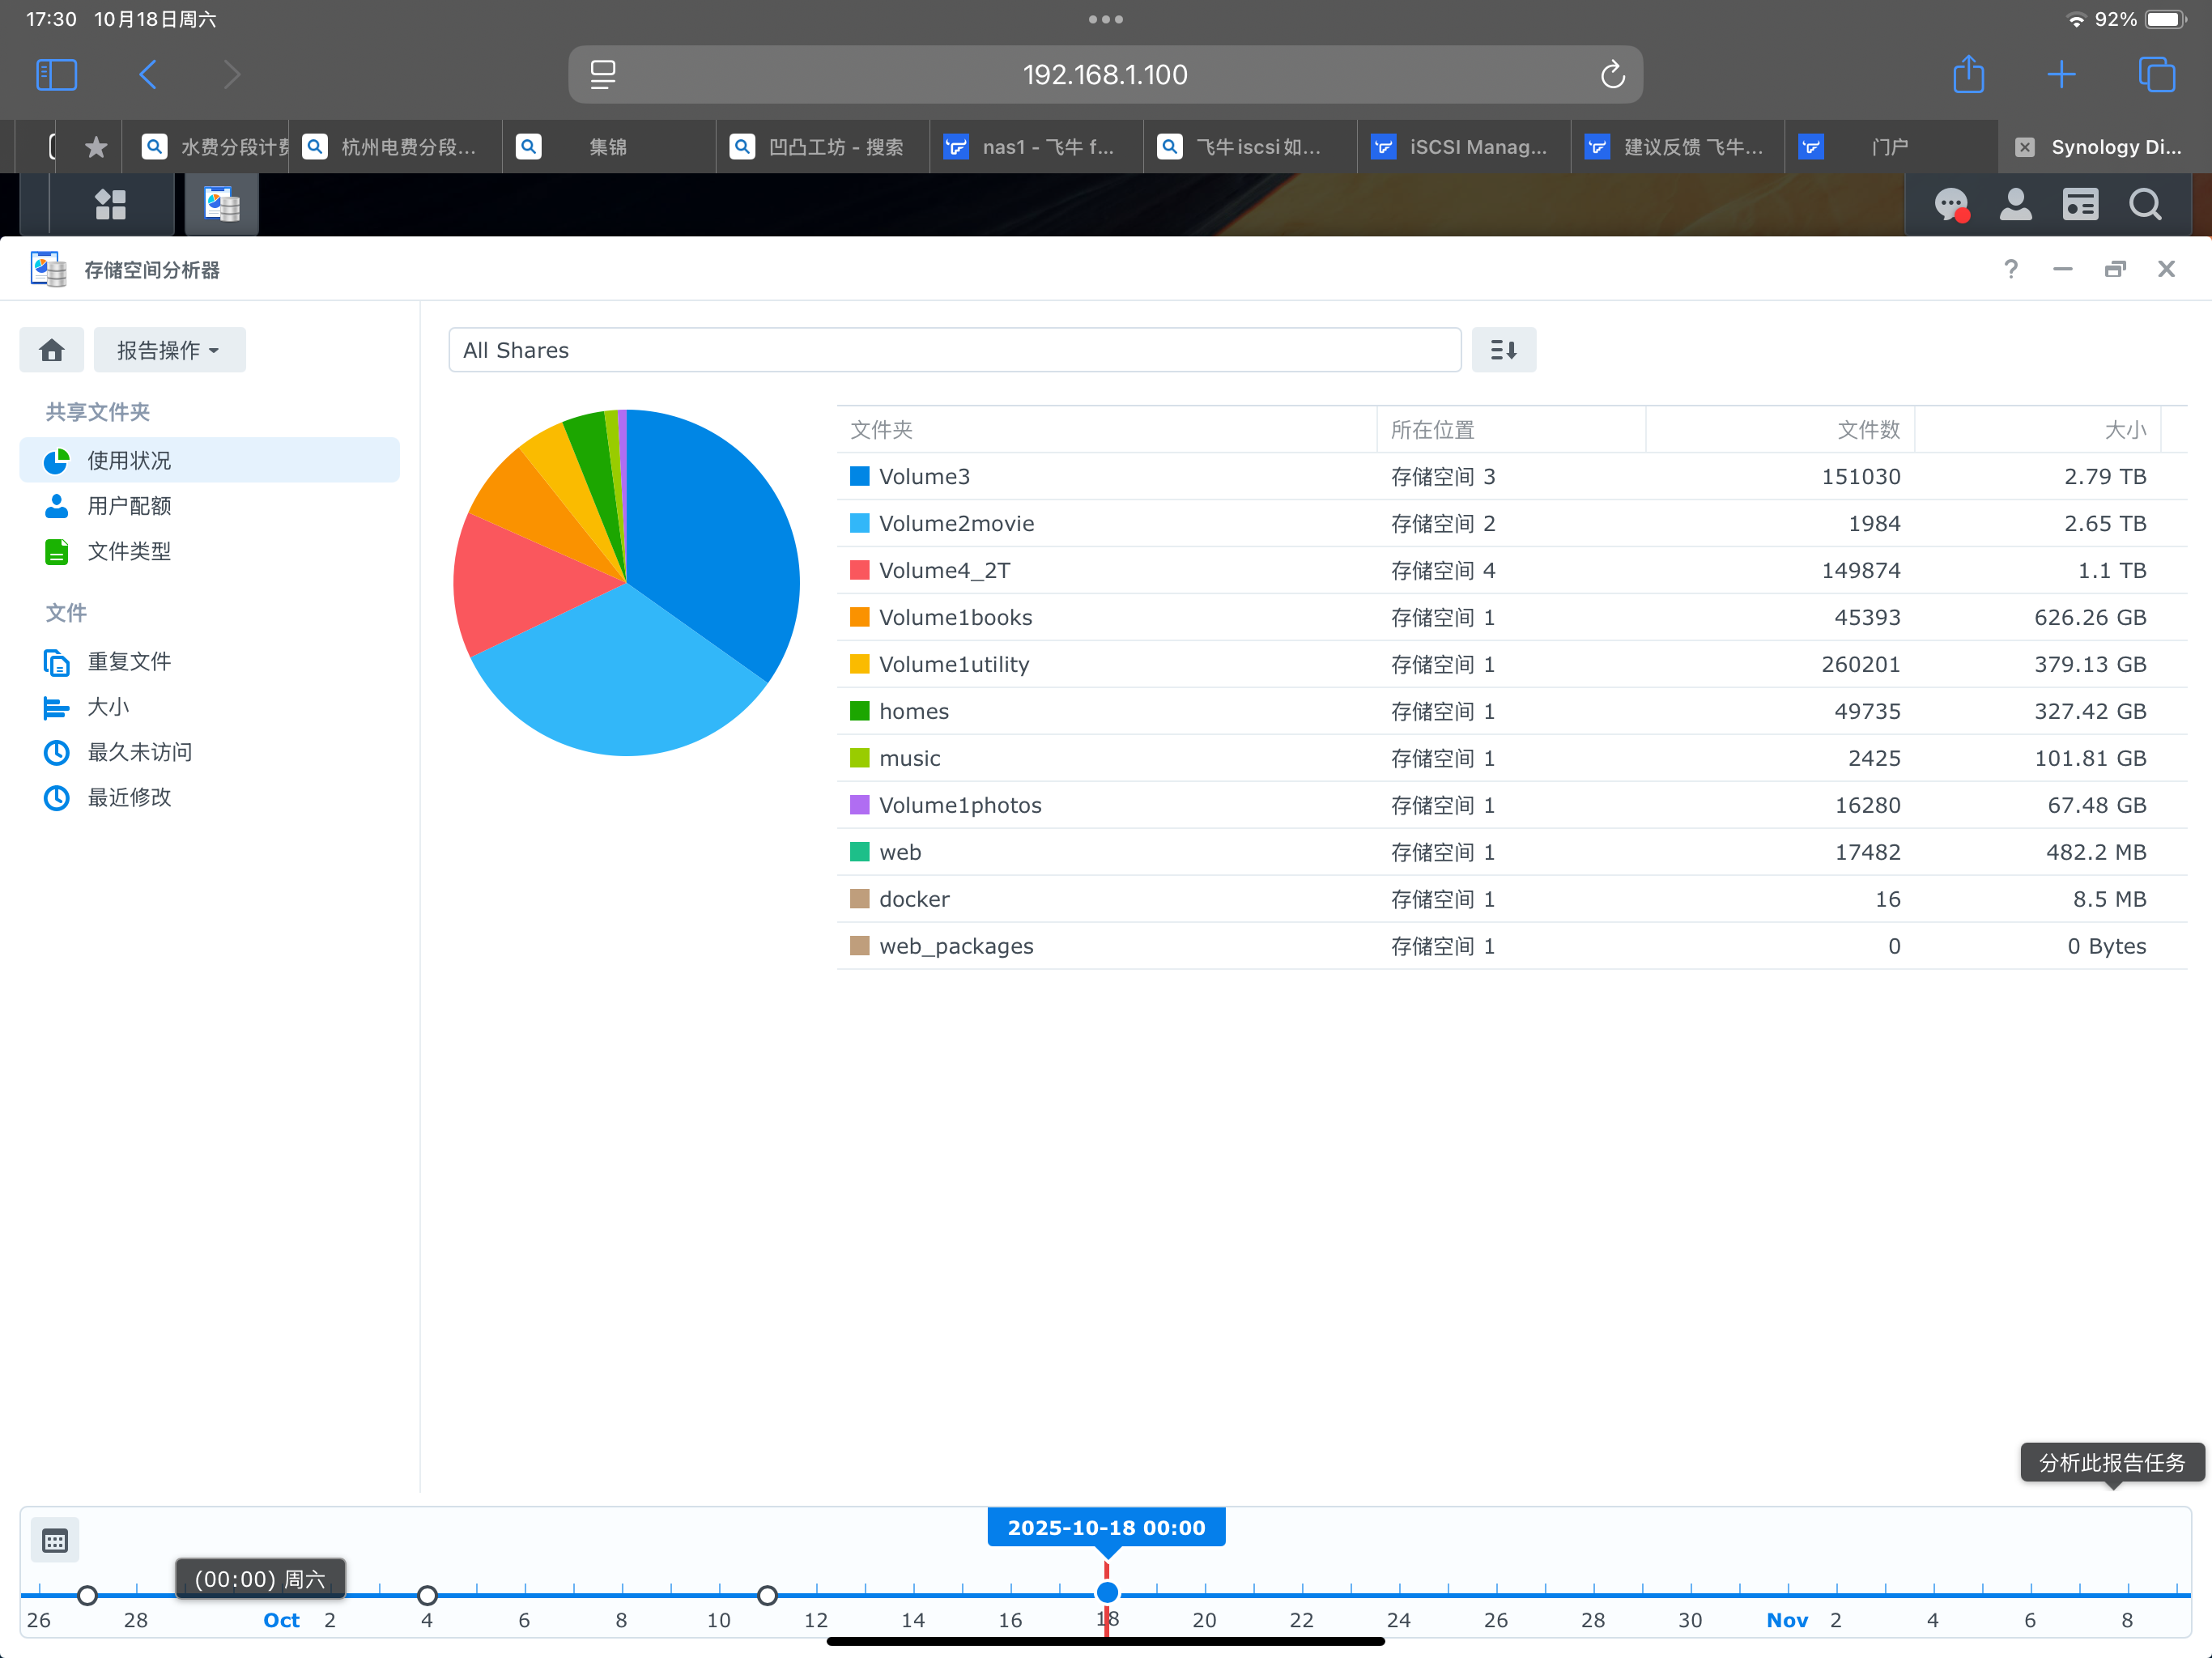Select 文件类型 in sidebar
This screenshot has width=2212, height=1658.
129,551
